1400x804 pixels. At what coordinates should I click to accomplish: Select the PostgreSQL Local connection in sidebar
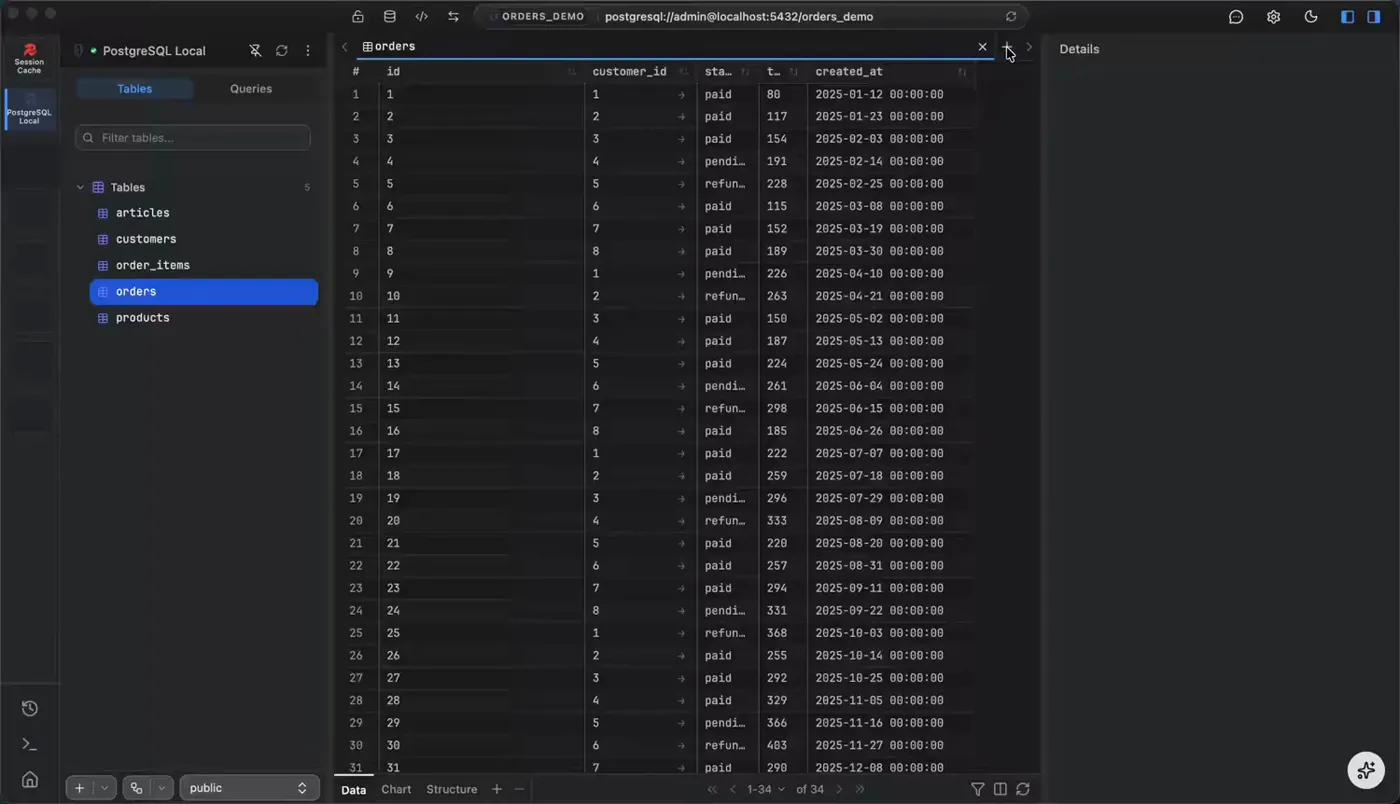[29, 110]
